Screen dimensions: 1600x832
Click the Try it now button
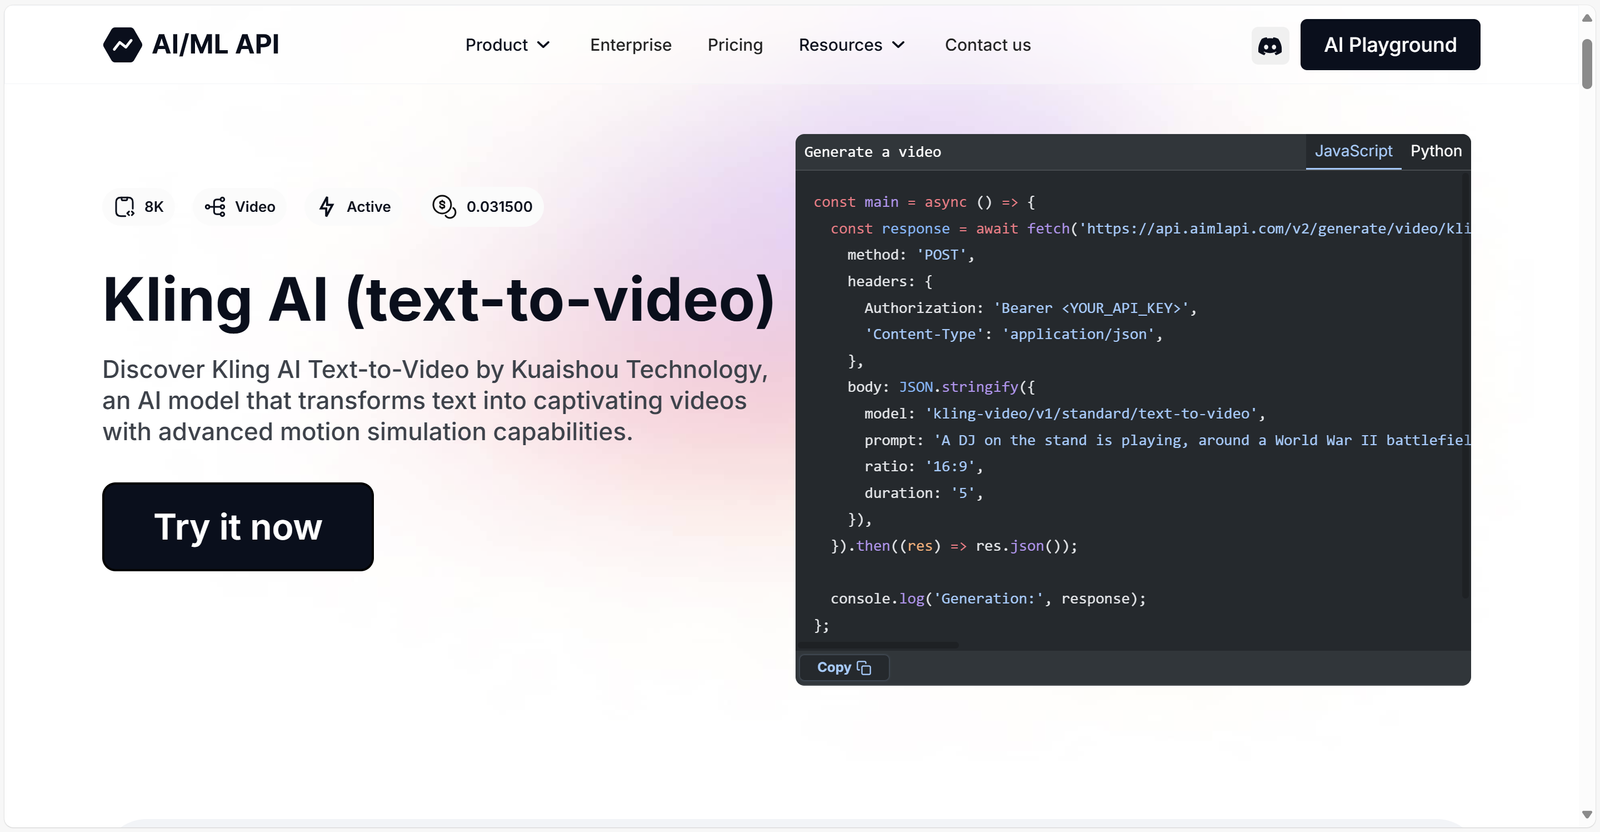(x=238, y=527)
